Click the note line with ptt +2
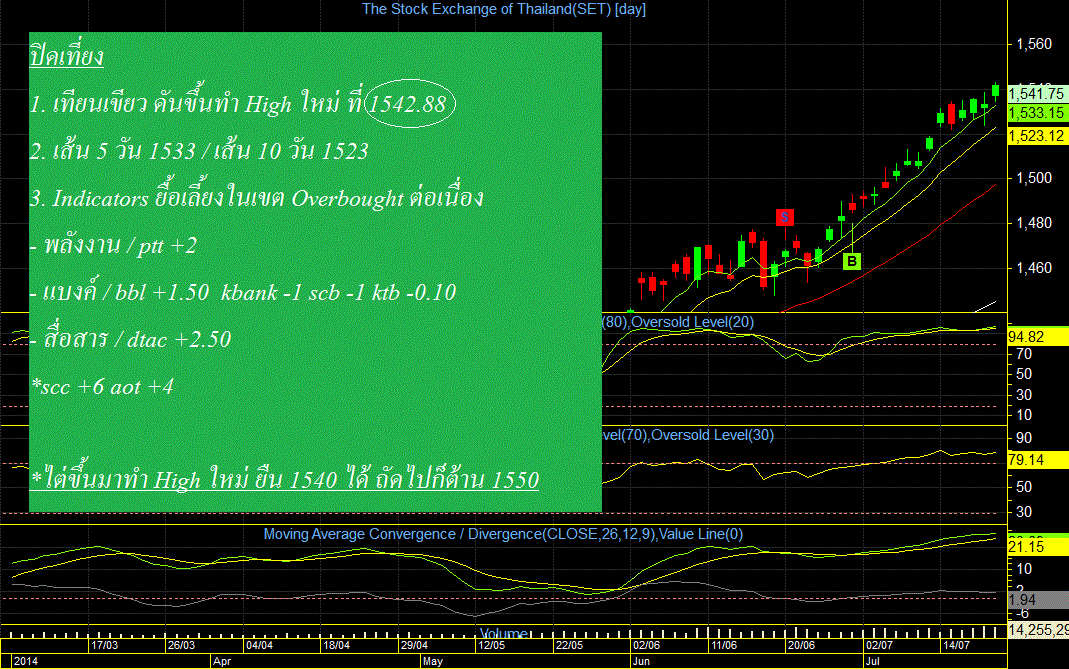Viewport: 1069px width, 669px height. tap(113, 245)
